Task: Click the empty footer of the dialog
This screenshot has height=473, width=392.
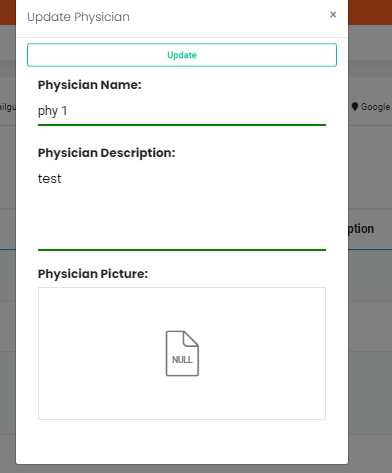Action: [x=182, y=443]
